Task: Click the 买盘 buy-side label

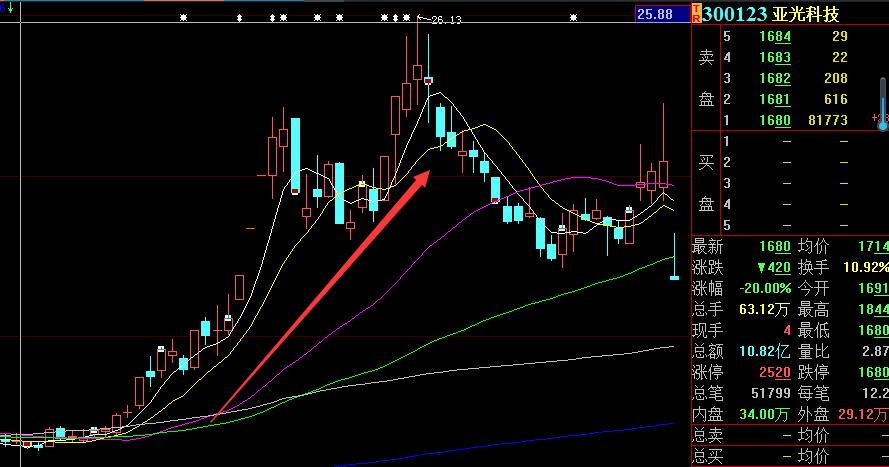Action: coord(706,183)
